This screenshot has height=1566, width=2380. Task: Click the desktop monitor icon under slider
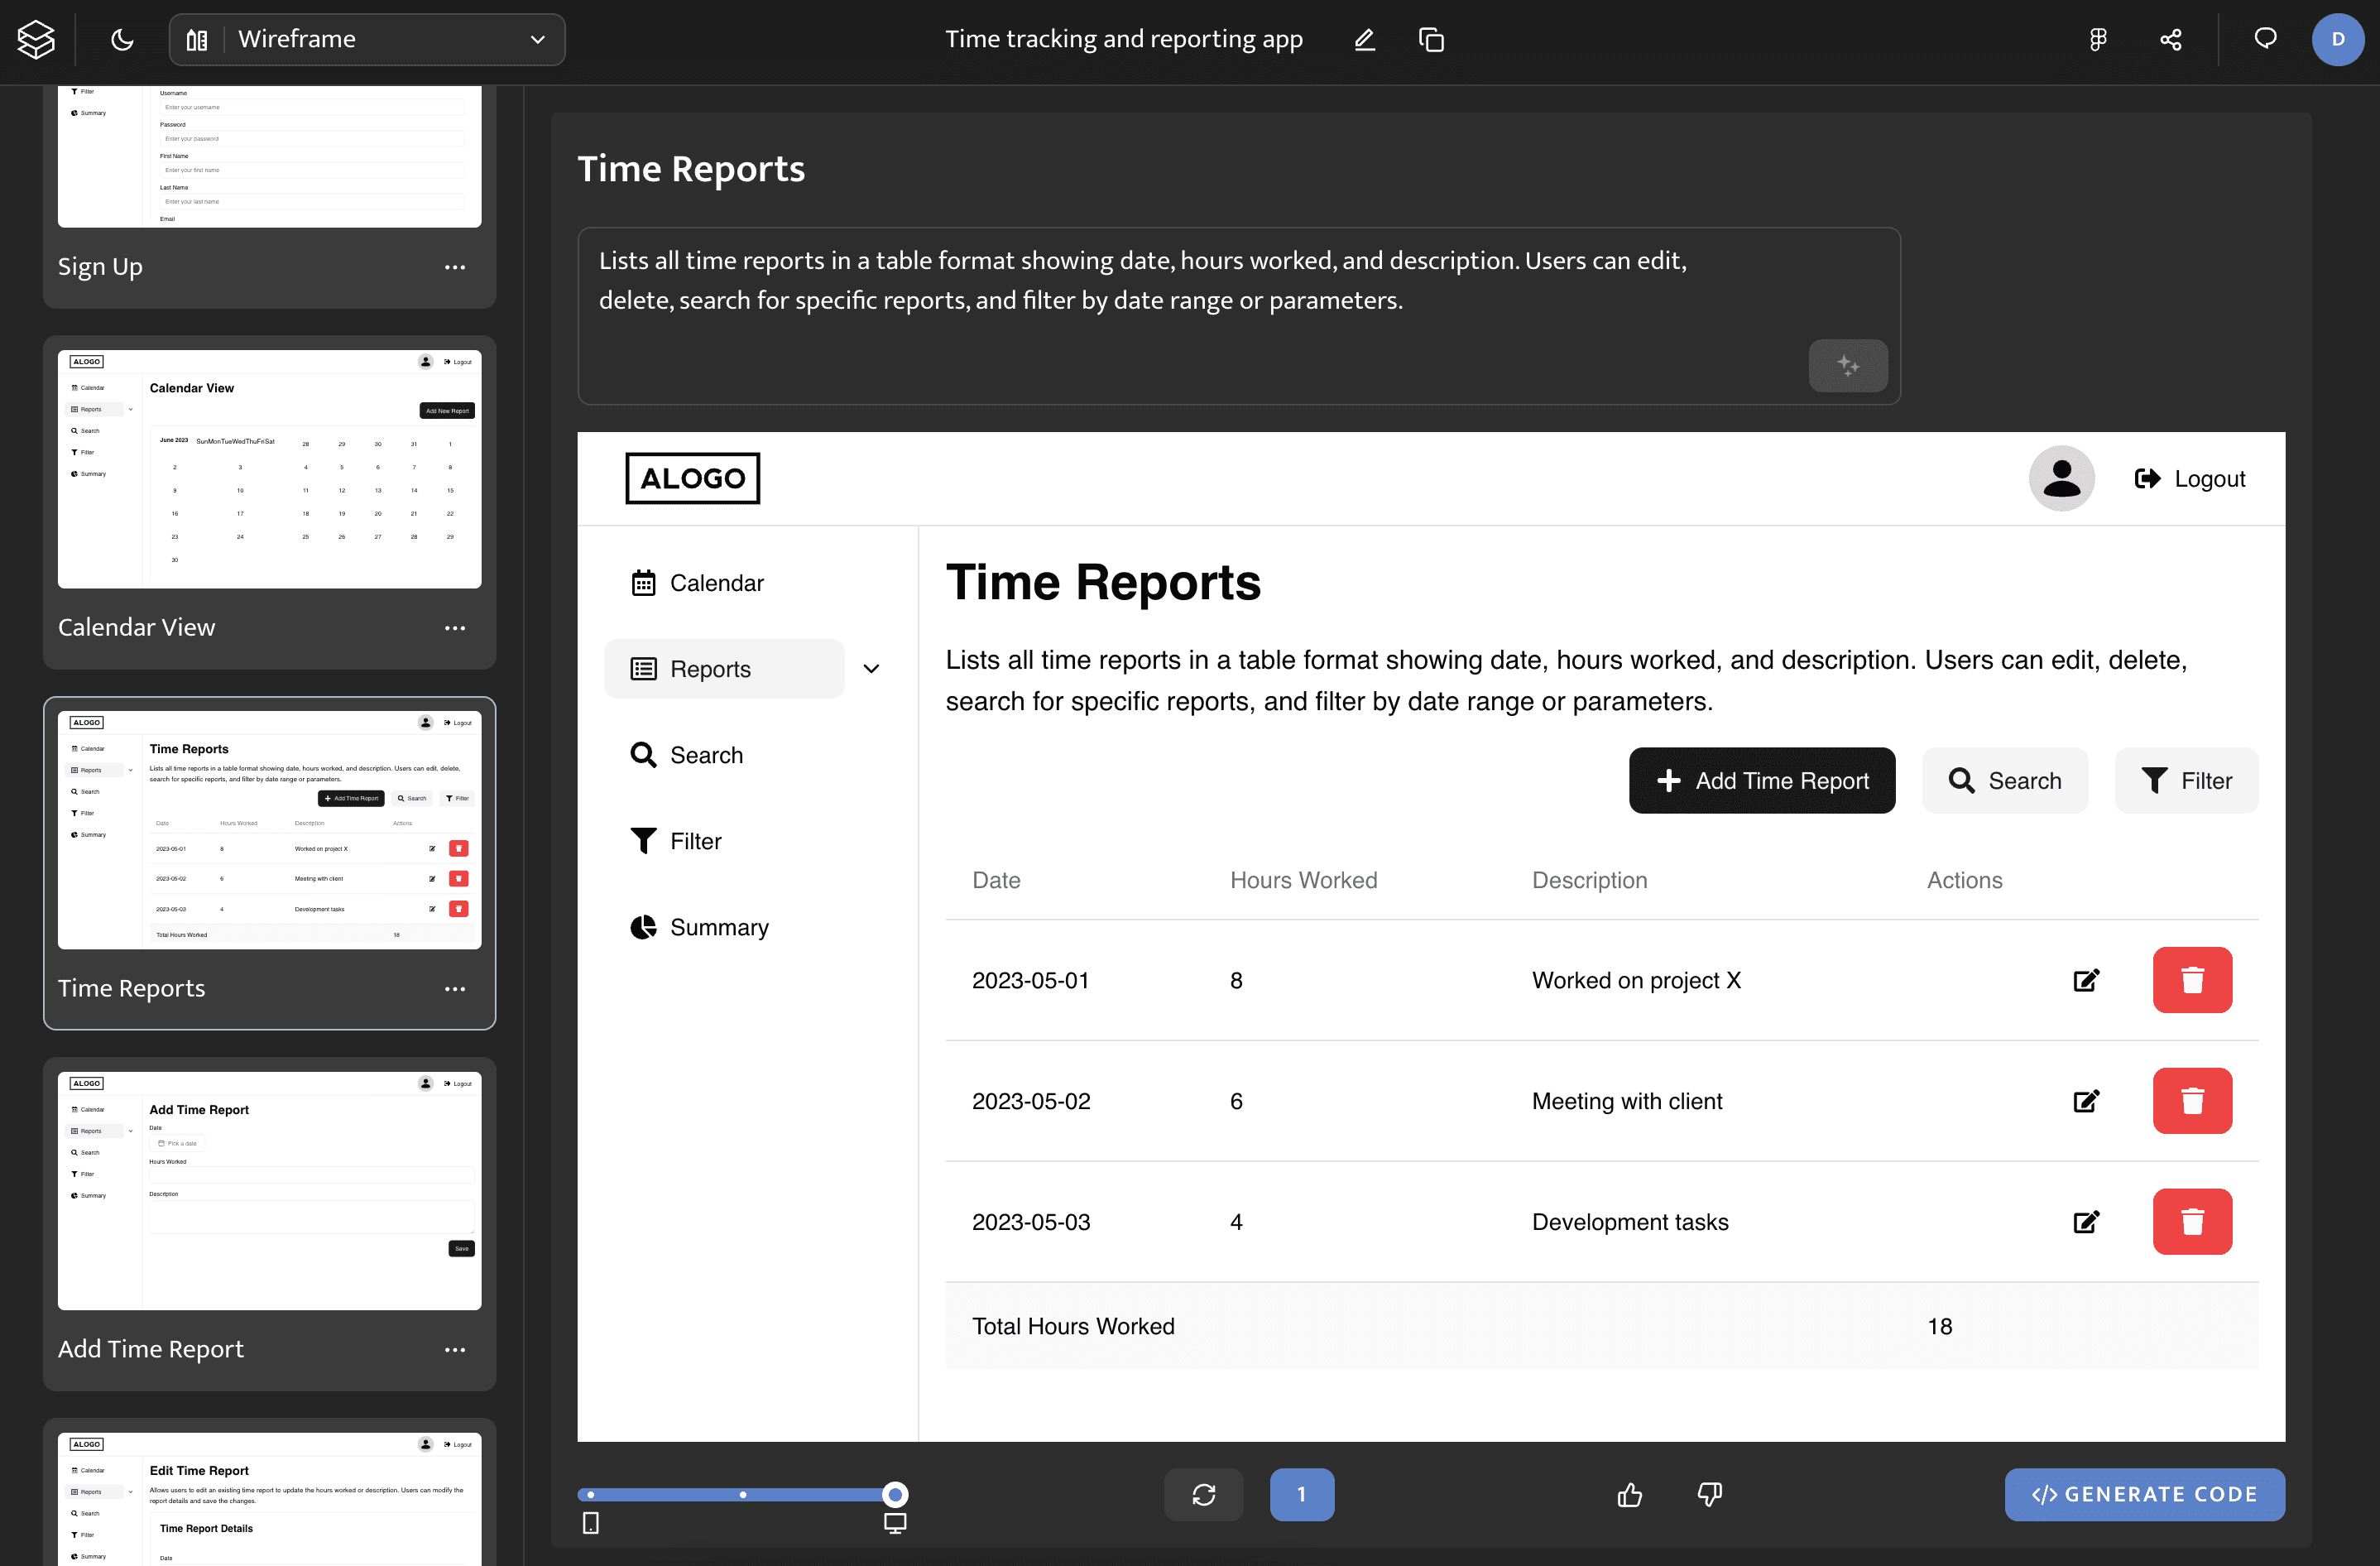pyautogui.click(x=895, y=1523)
